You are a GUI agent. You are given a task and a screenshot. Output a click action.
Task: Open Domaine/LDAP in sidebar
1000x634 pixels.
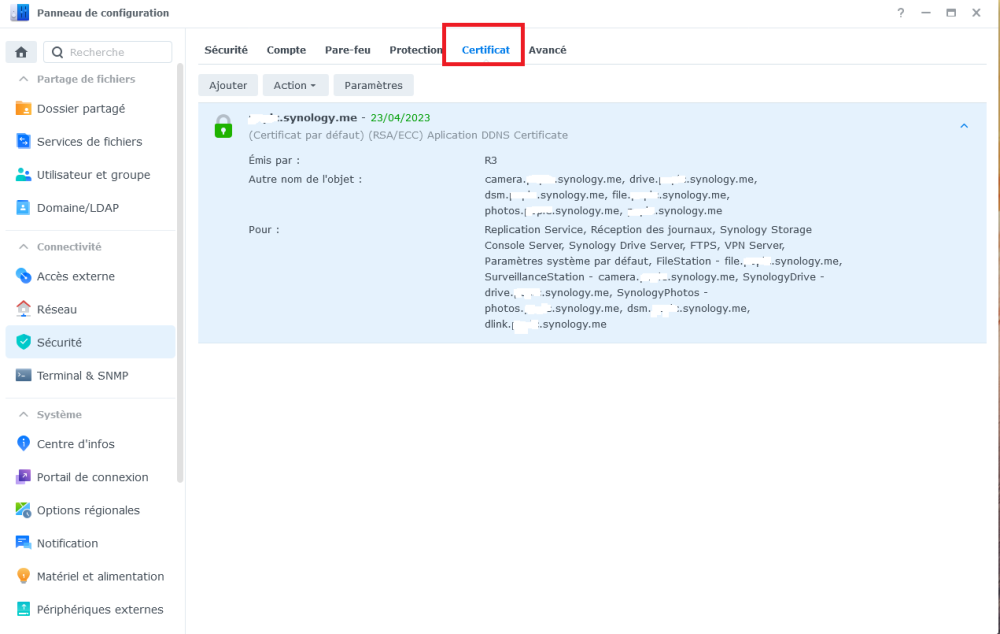pos(91,208)
